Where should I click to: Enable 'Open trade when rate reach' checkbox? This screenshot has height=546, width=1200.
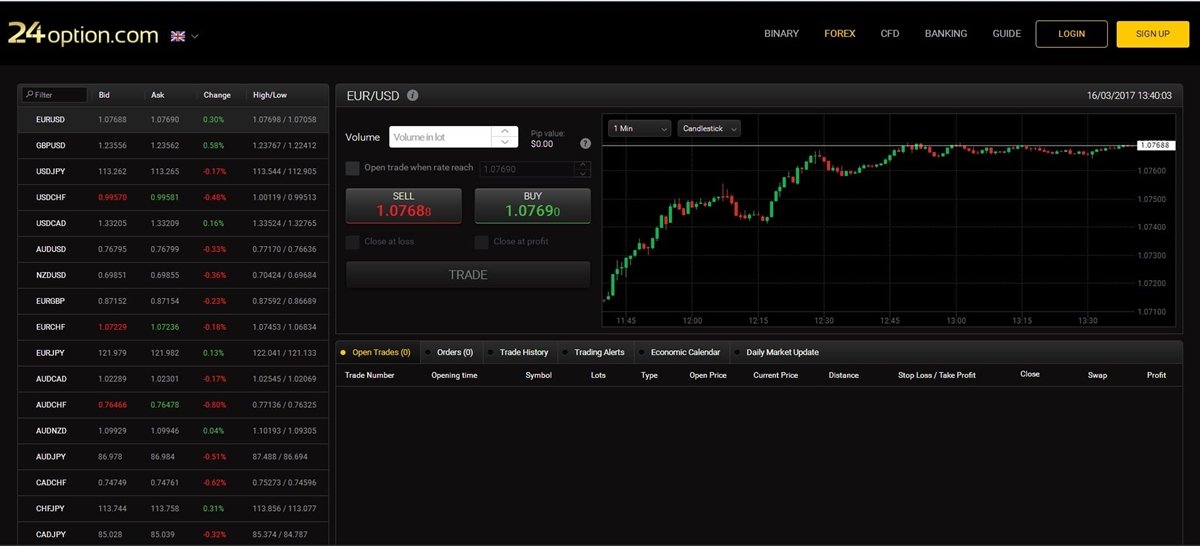[352, 168]
